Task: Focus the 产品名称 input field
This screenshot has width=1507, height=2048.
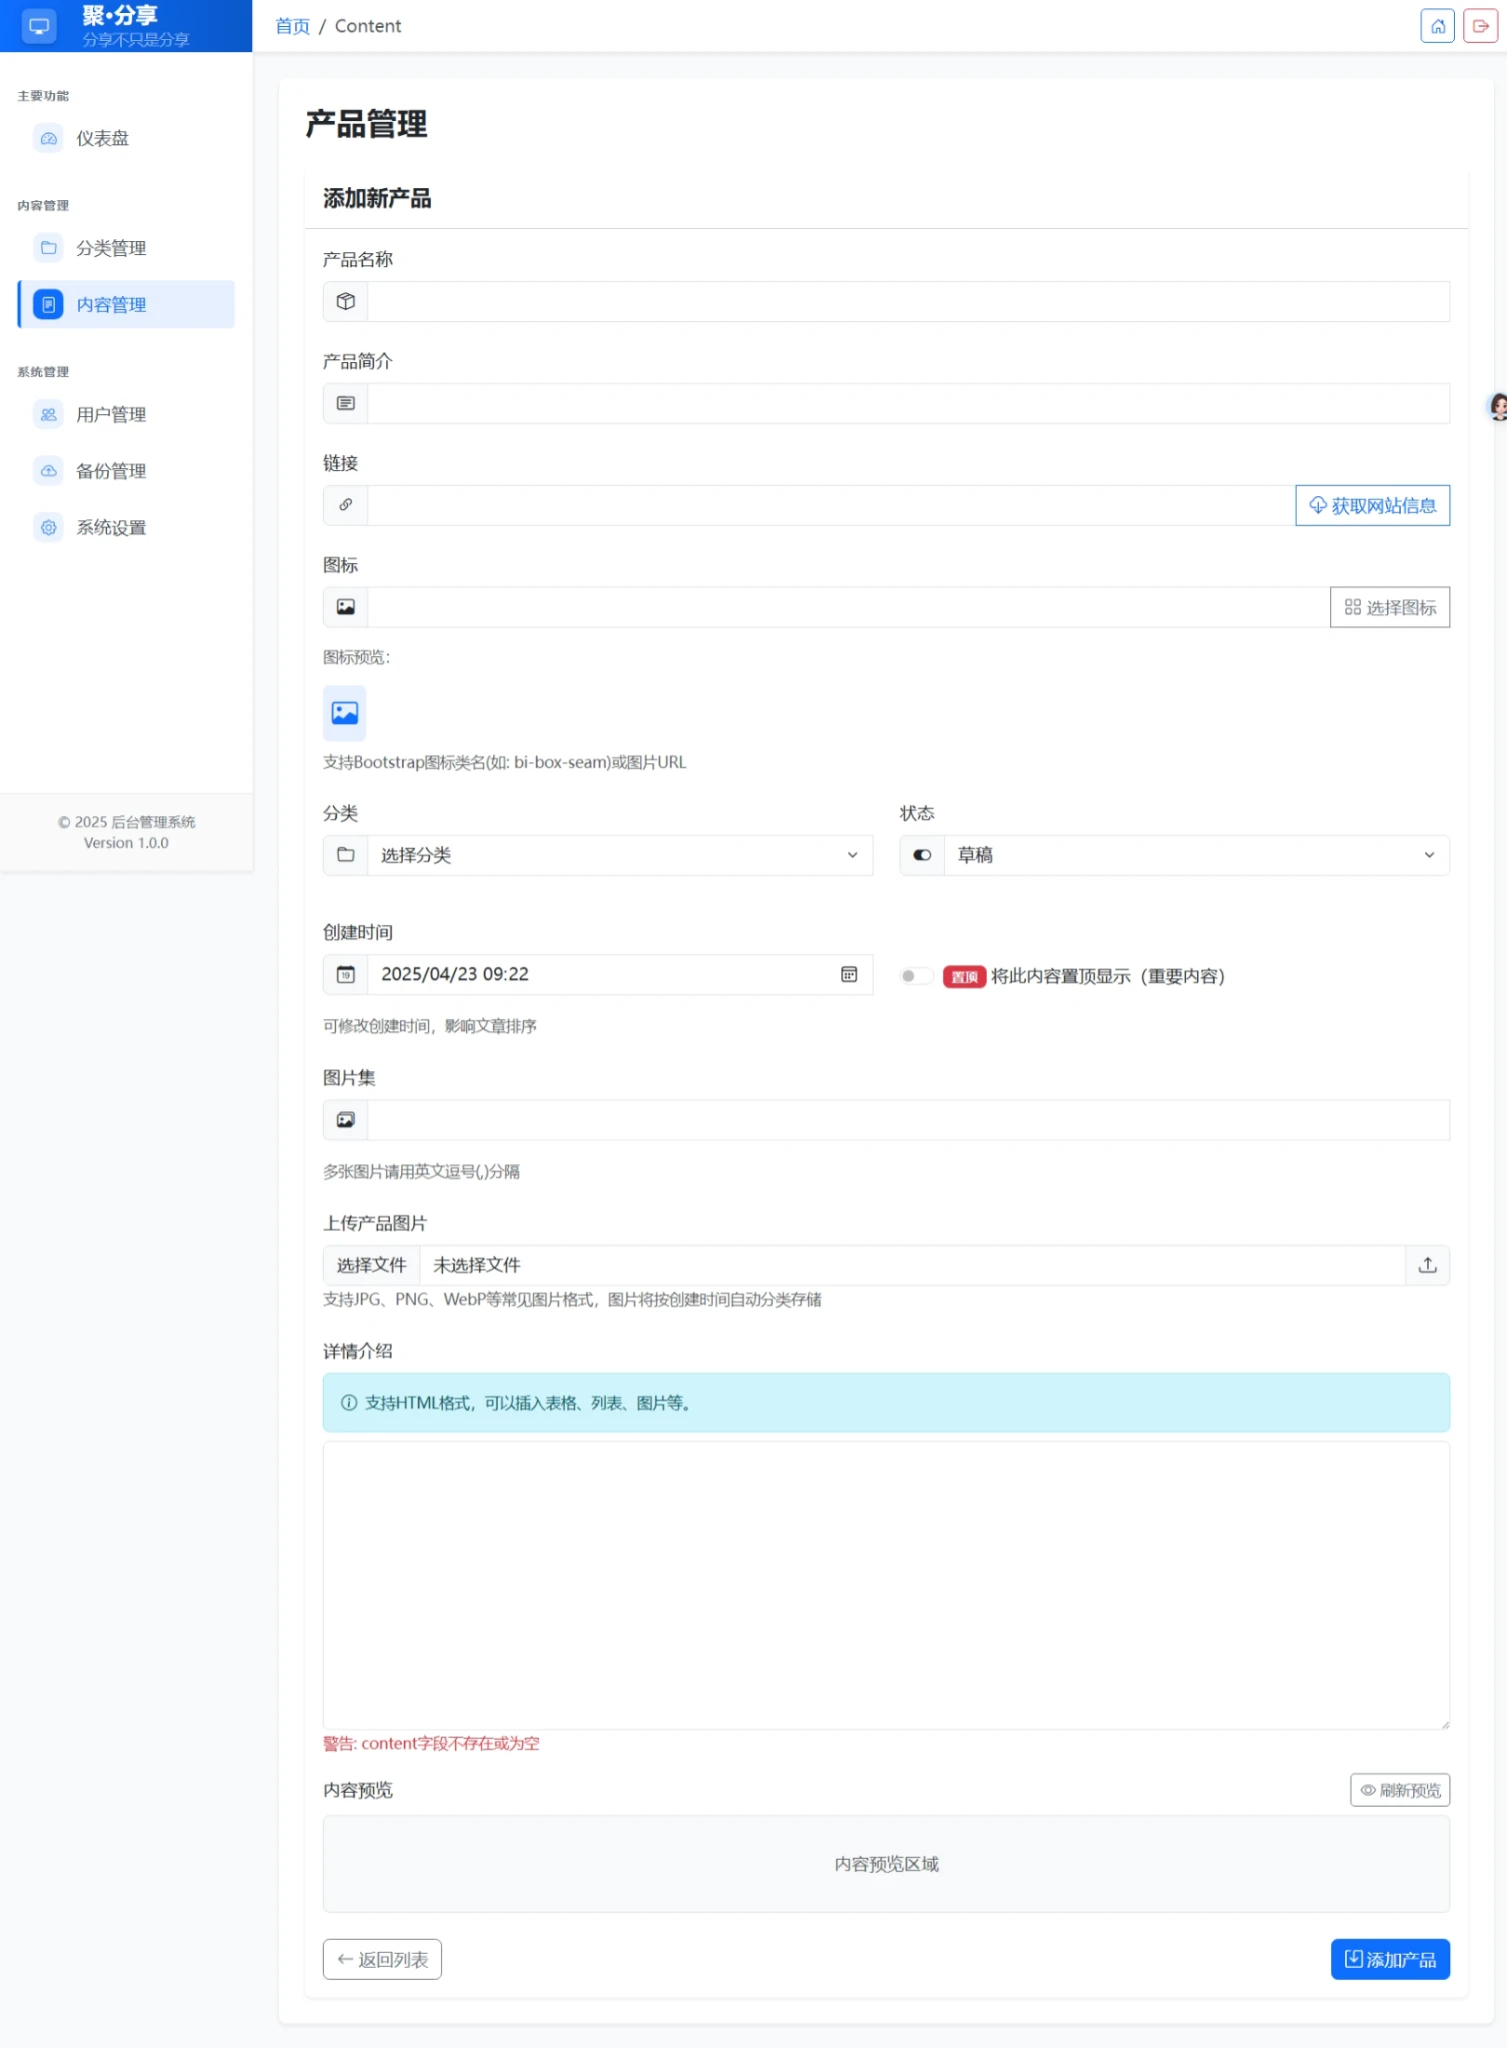Action: [x=907, y=302]
